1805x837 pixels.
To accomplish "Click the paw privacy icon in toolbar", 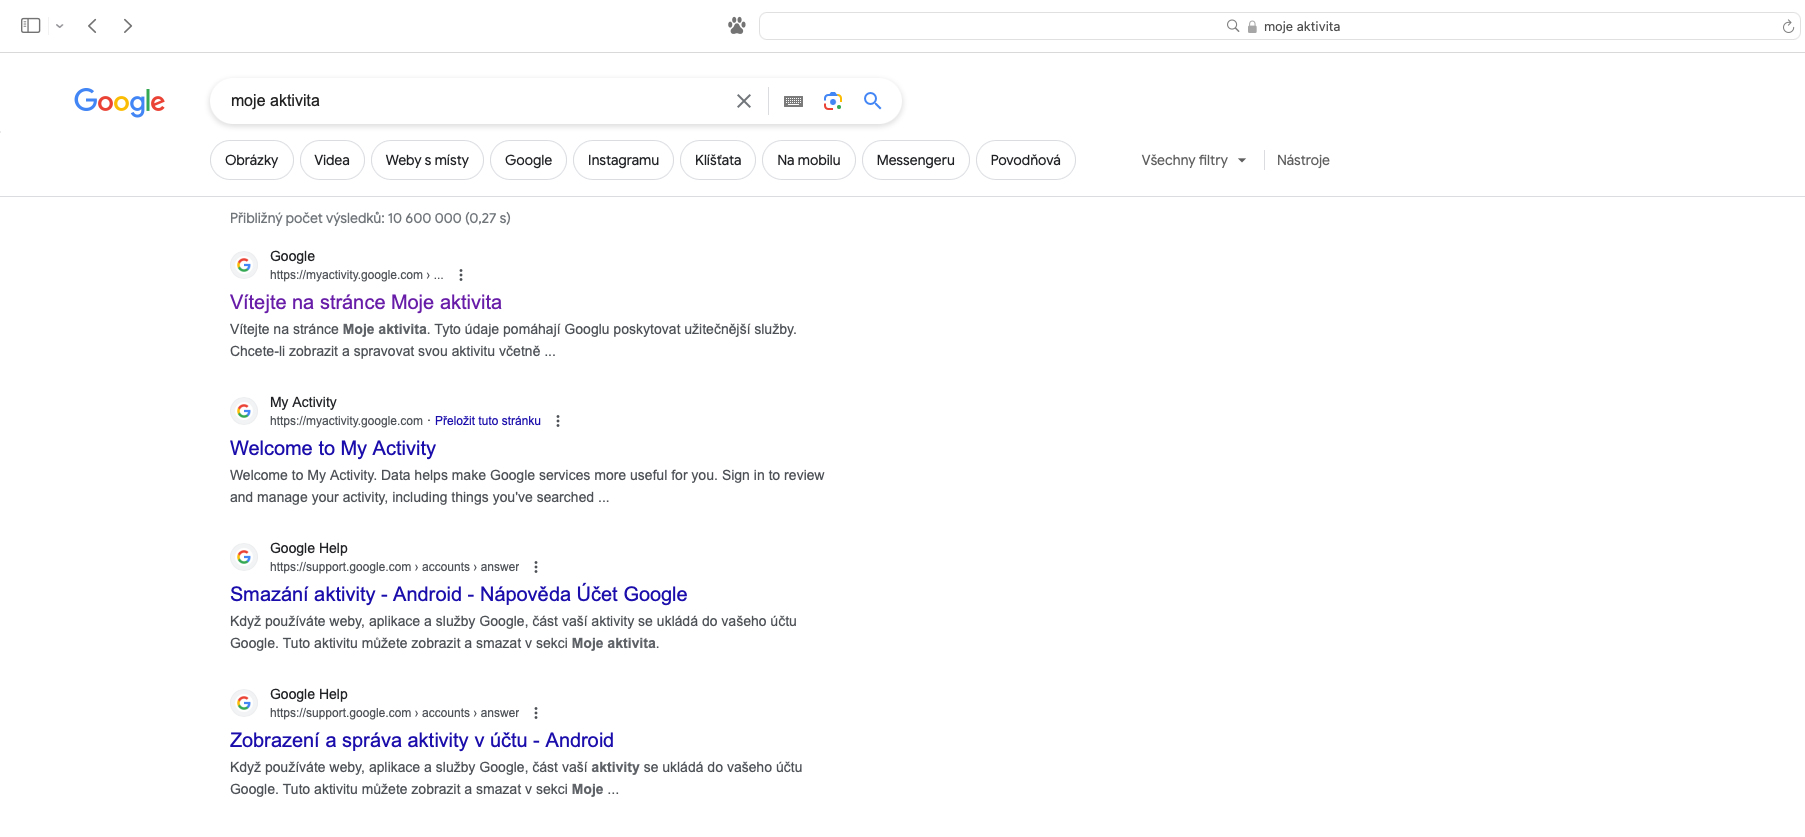I will tap(737, 26).
